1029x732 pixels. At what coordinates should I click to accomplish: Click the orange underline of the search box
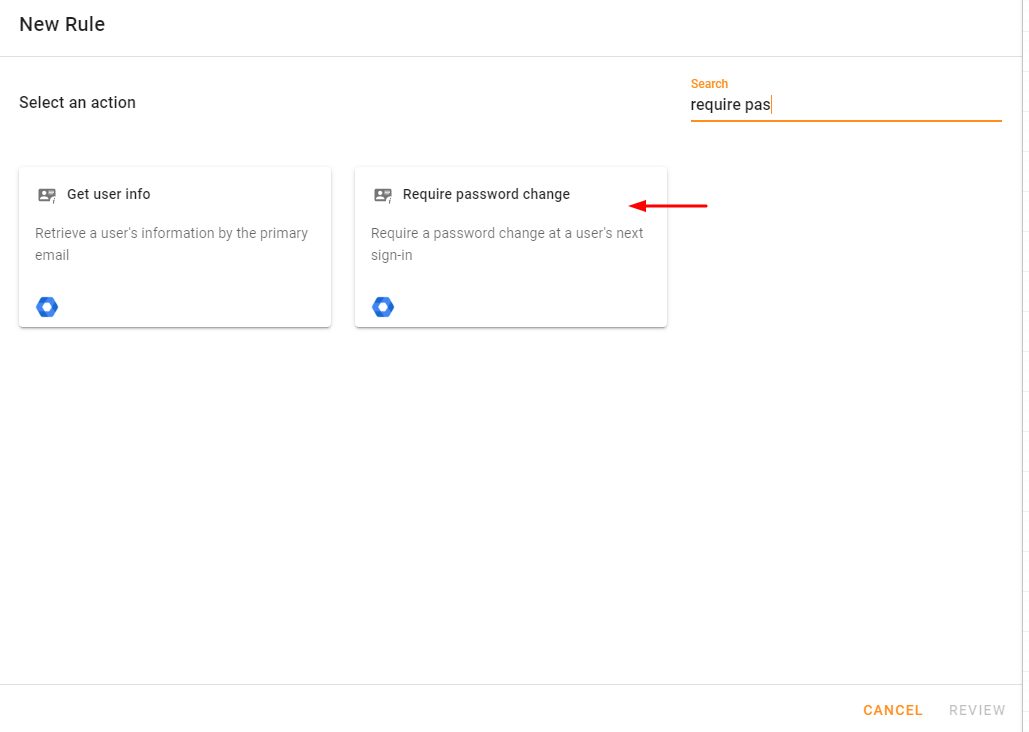click(x=846, y=121)
